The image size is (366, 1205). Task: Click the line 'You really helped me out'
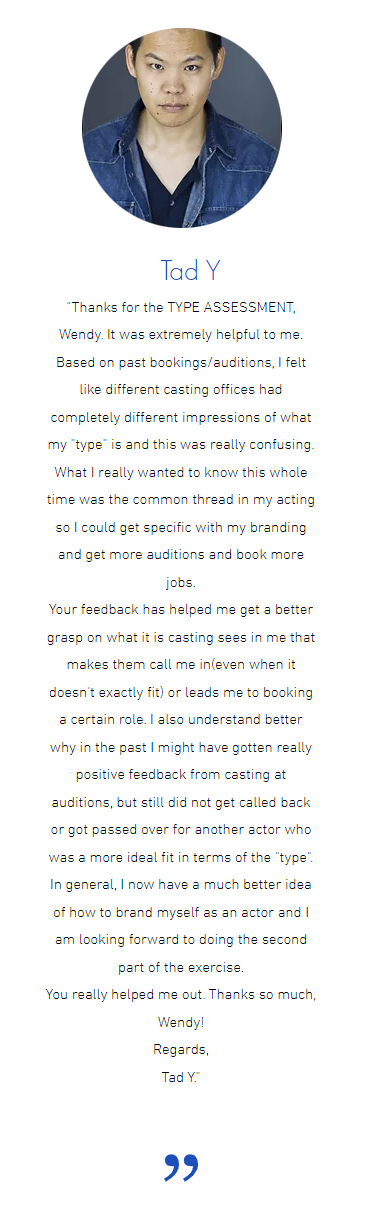pyautogui.click(x=122, y=996)
